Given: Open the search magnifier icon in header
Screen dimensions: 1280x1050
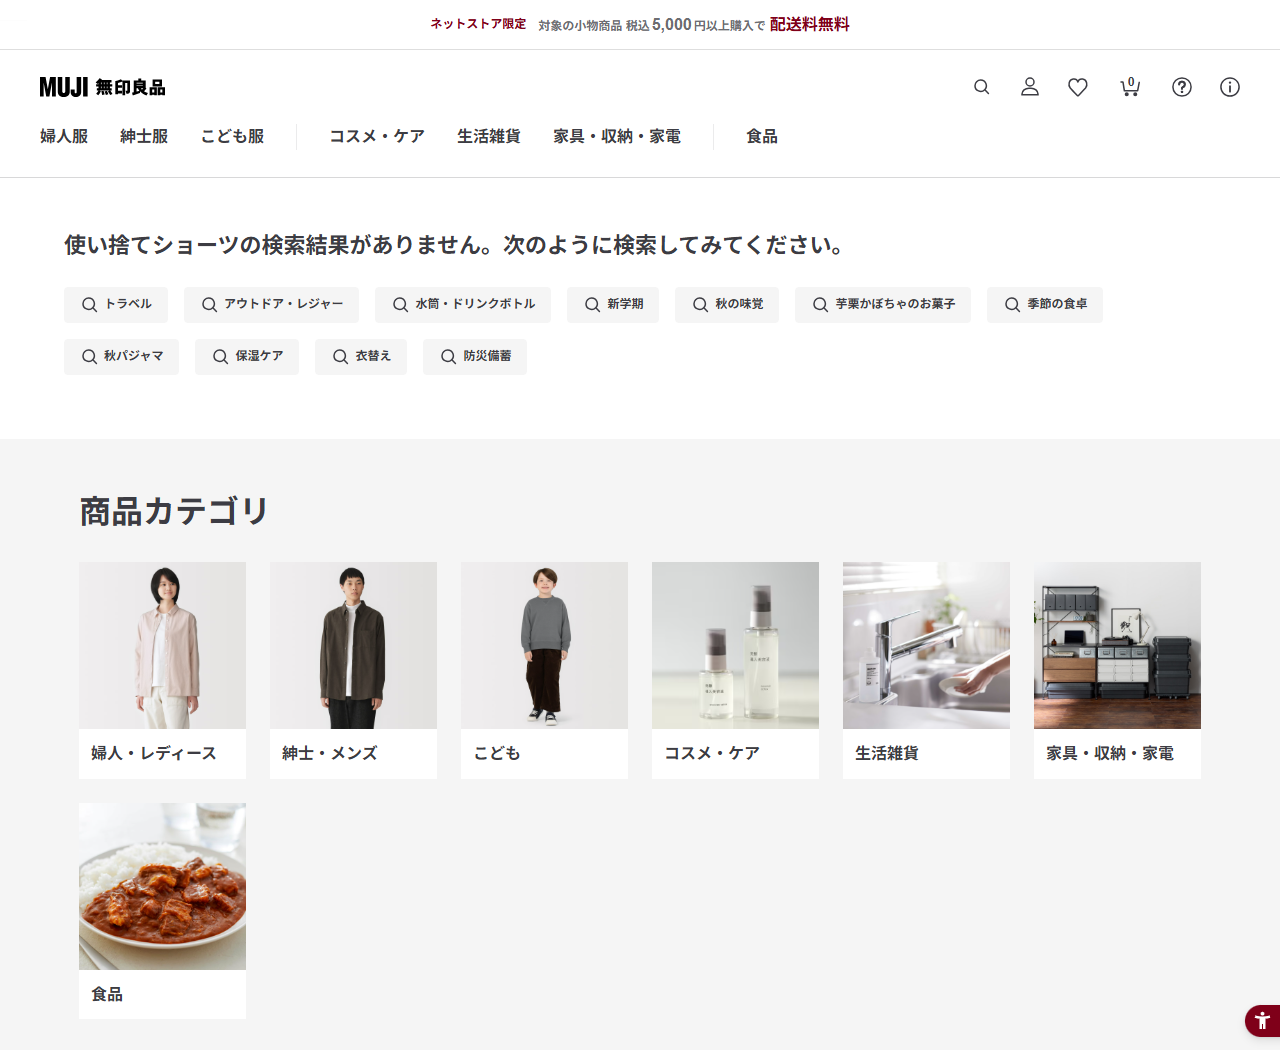Looking at the screenshot, I should point(982,87).
